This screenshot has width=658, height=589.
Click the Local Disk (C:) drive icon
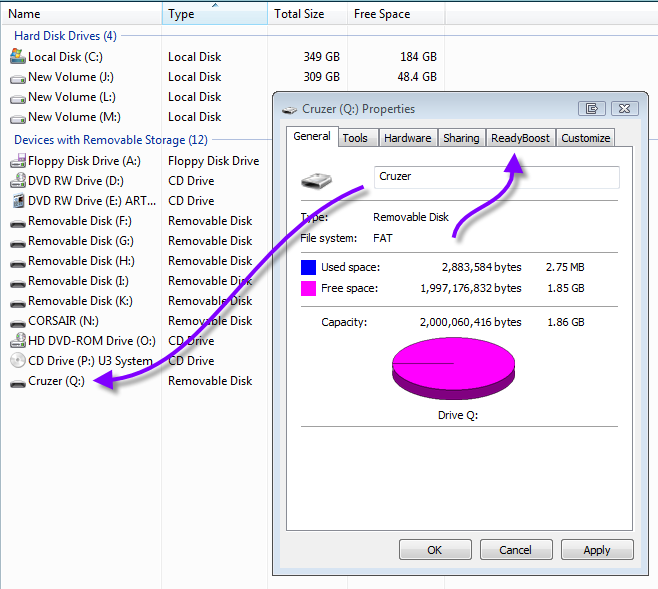click(x=17, y=57)
